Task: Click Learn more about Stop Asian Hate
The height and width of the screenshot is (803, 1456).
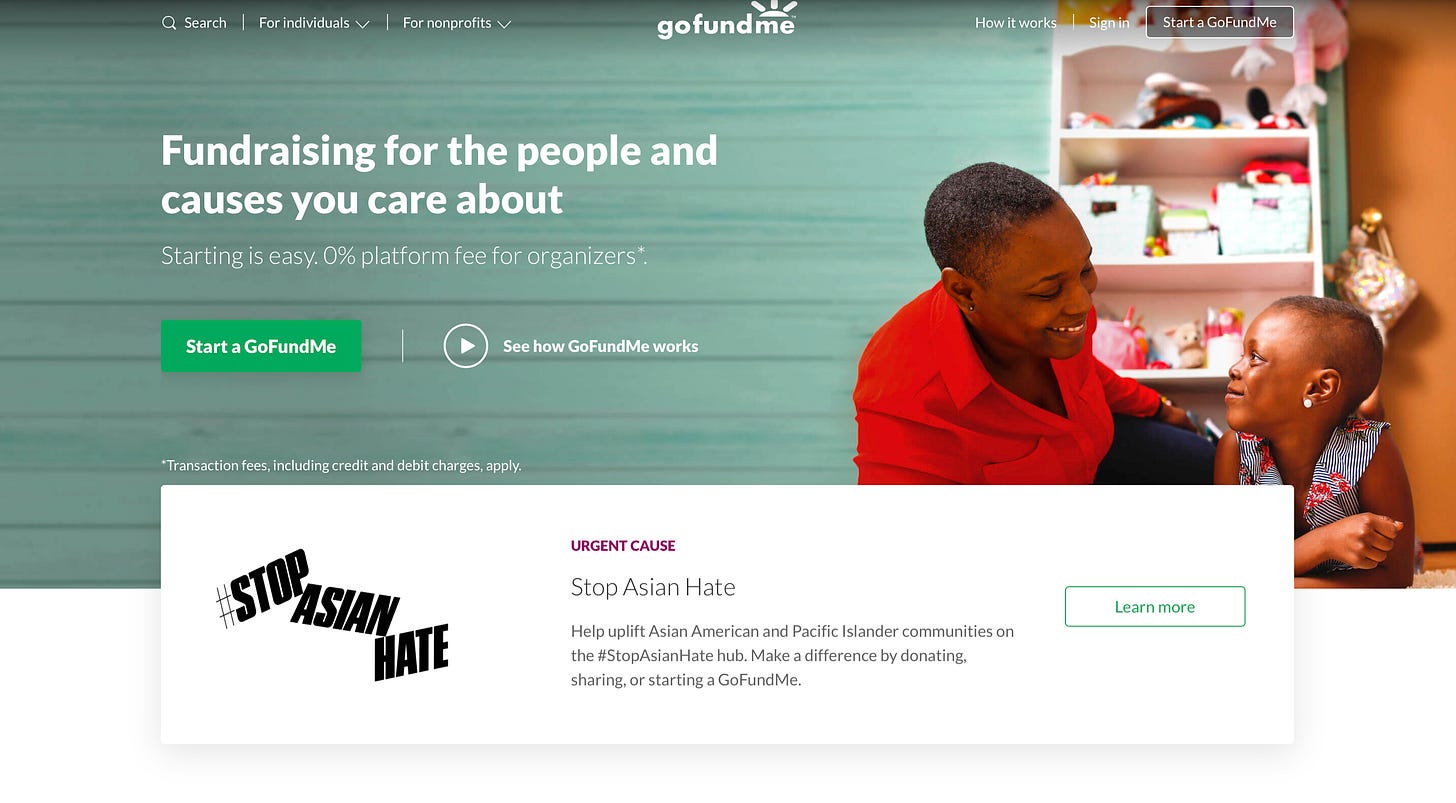Action: coord(1155,606)
